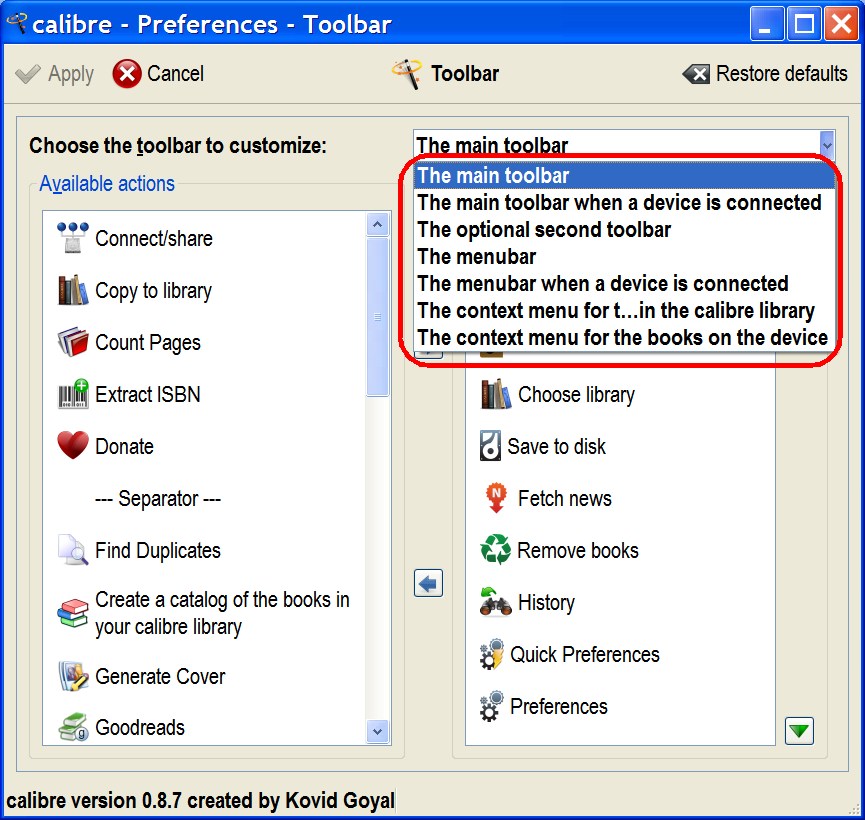
Task: Choose 'The menubar when a device is connected'
Action: point(624,284)
